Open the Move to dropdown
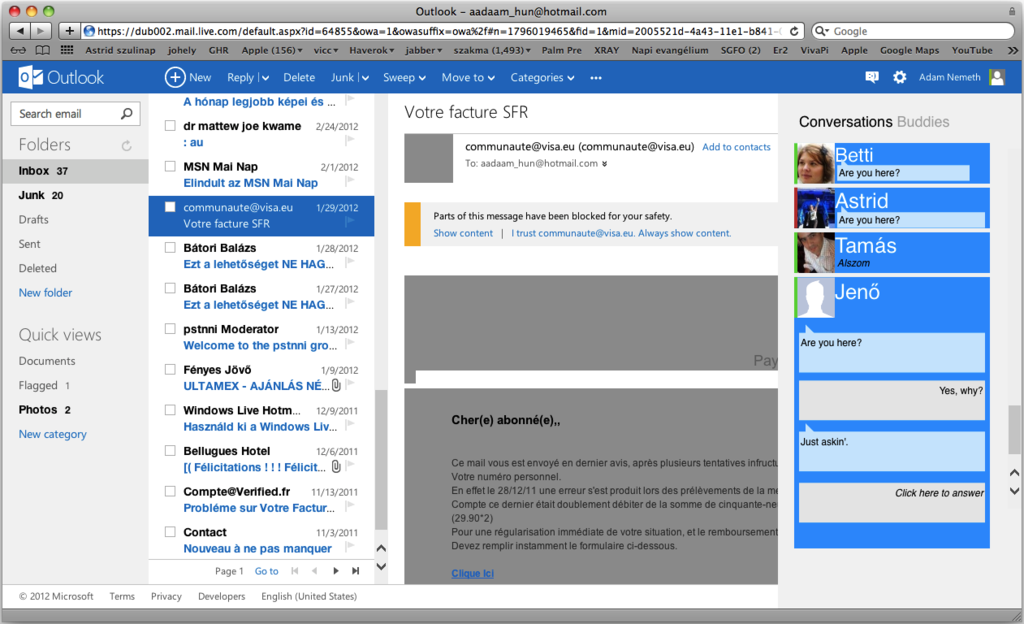The image size is (1024, 624). (x=468, y=78)
